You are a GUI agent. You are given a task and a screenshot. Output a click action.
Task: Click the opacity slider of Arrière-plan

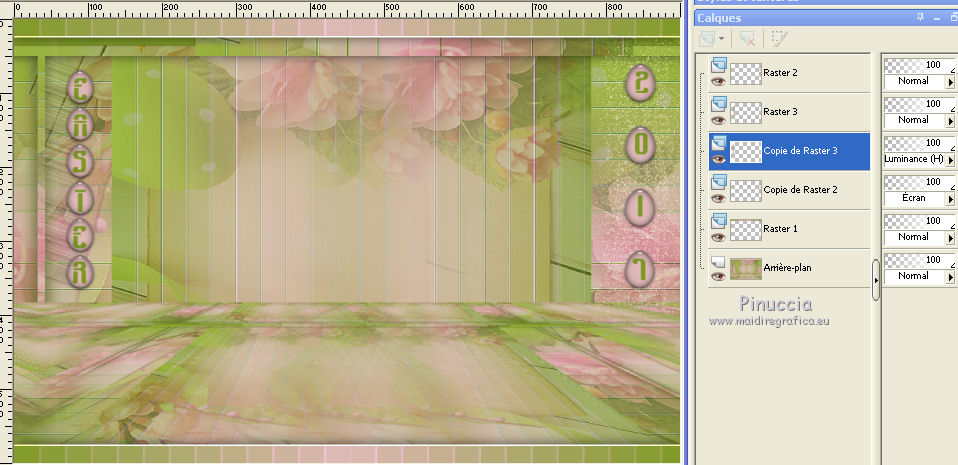(x=920, y=260)
